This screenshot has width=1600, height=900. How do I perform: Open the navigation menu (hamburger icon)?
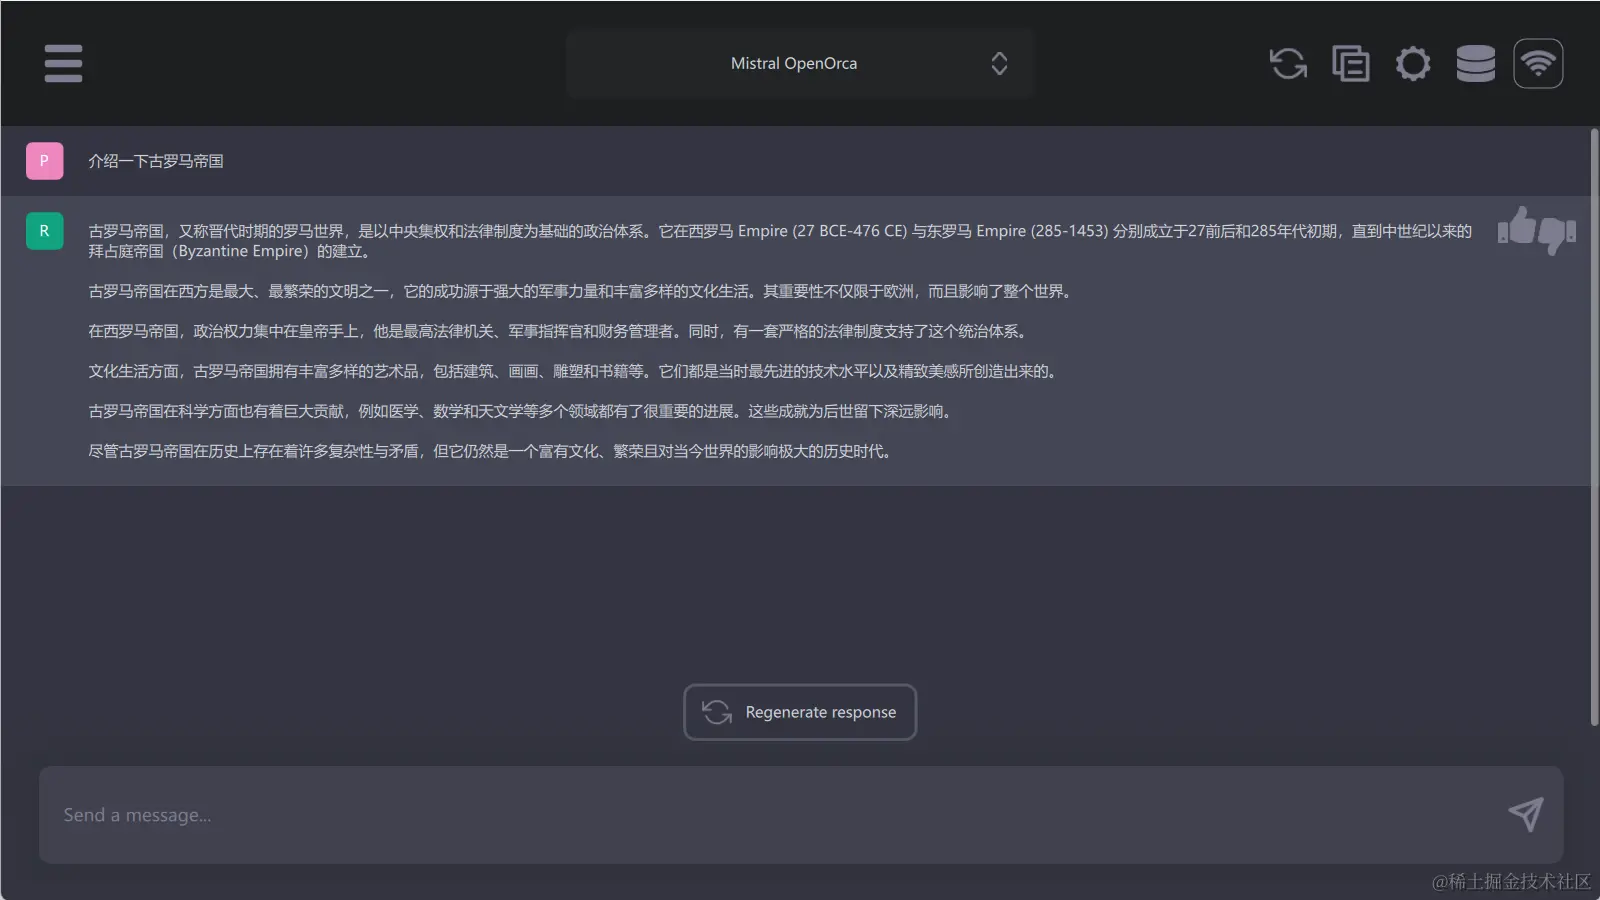click(63, 63)
